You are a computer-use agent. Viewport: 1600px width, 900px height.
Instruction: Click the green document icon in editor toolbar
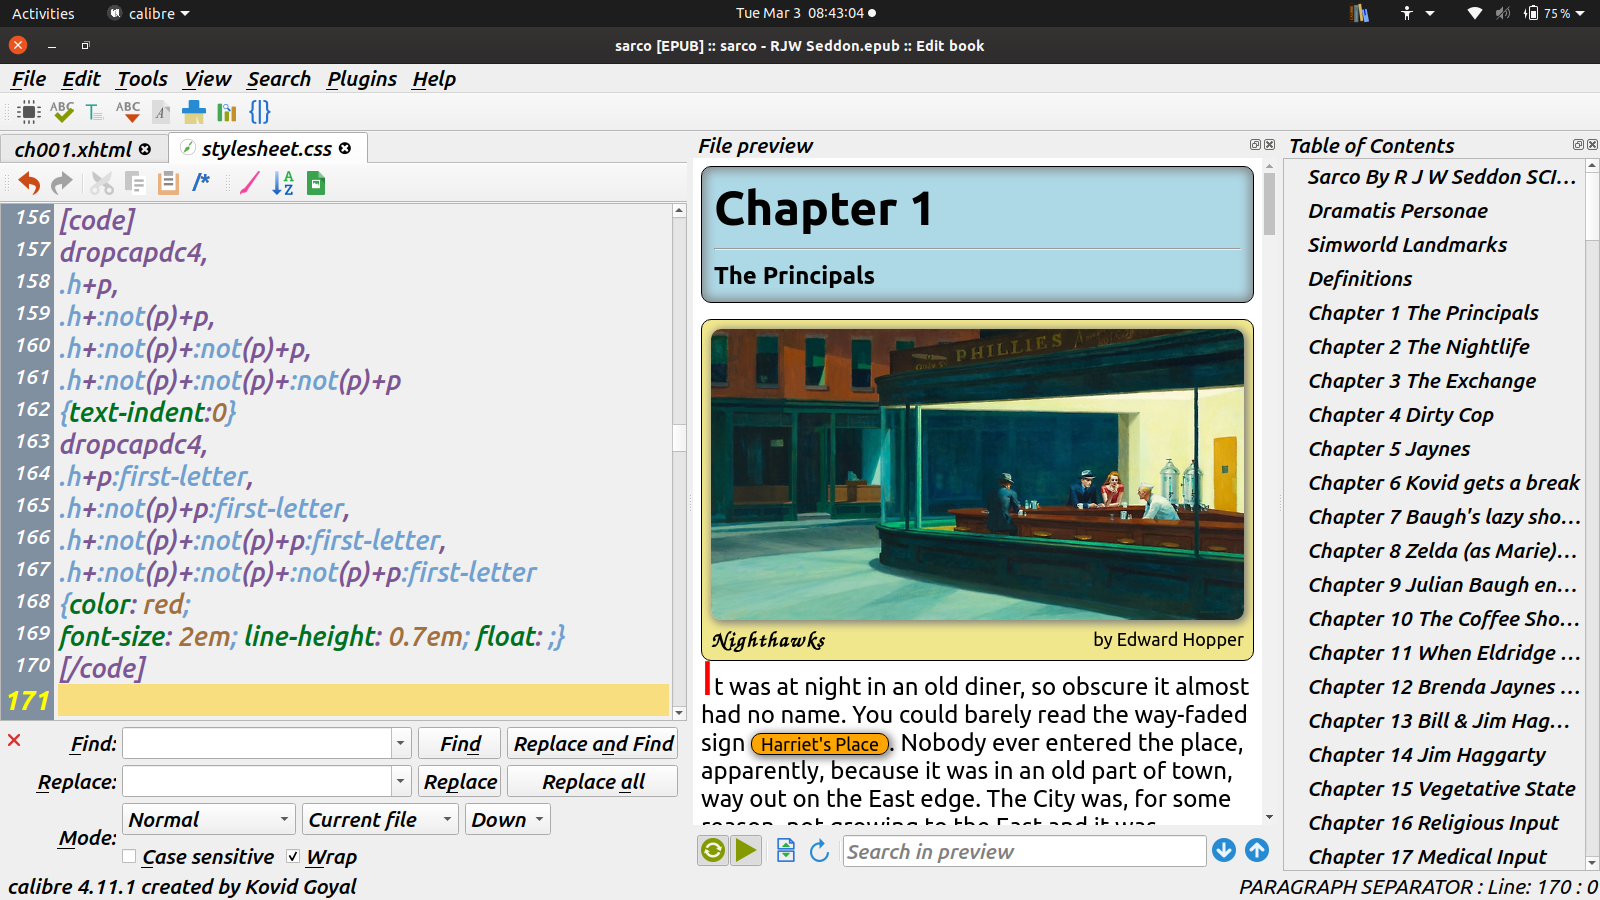tap(316, 183)
